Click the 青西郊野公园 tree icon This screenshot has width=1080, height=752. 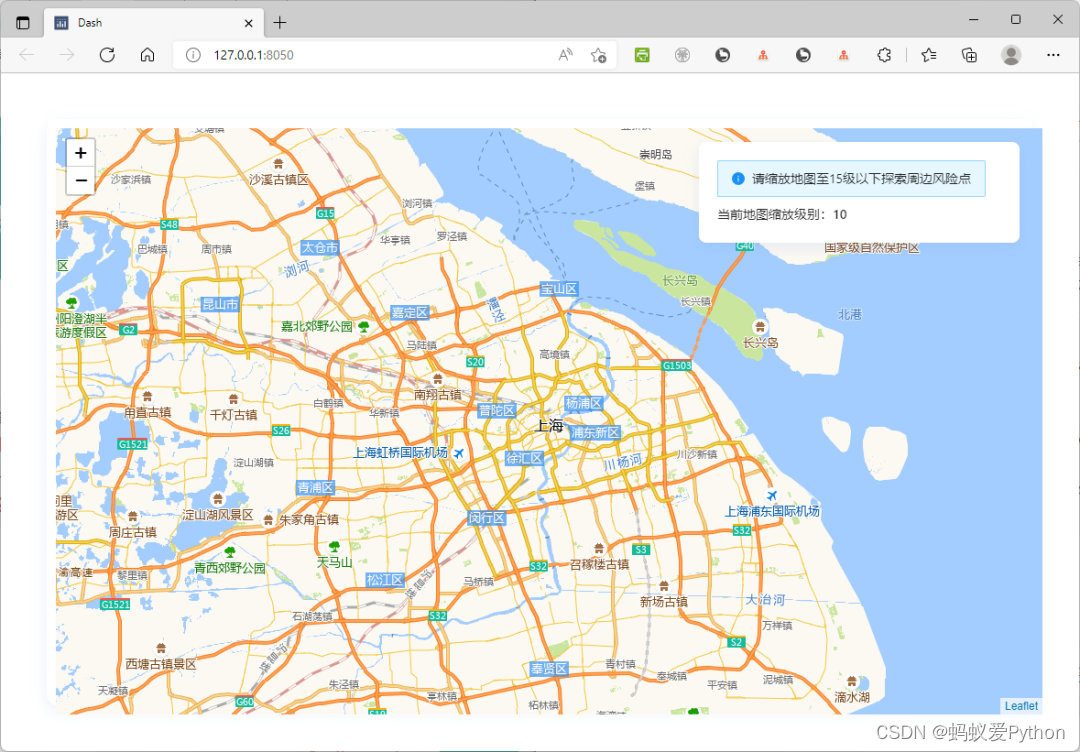click(230, 552)
